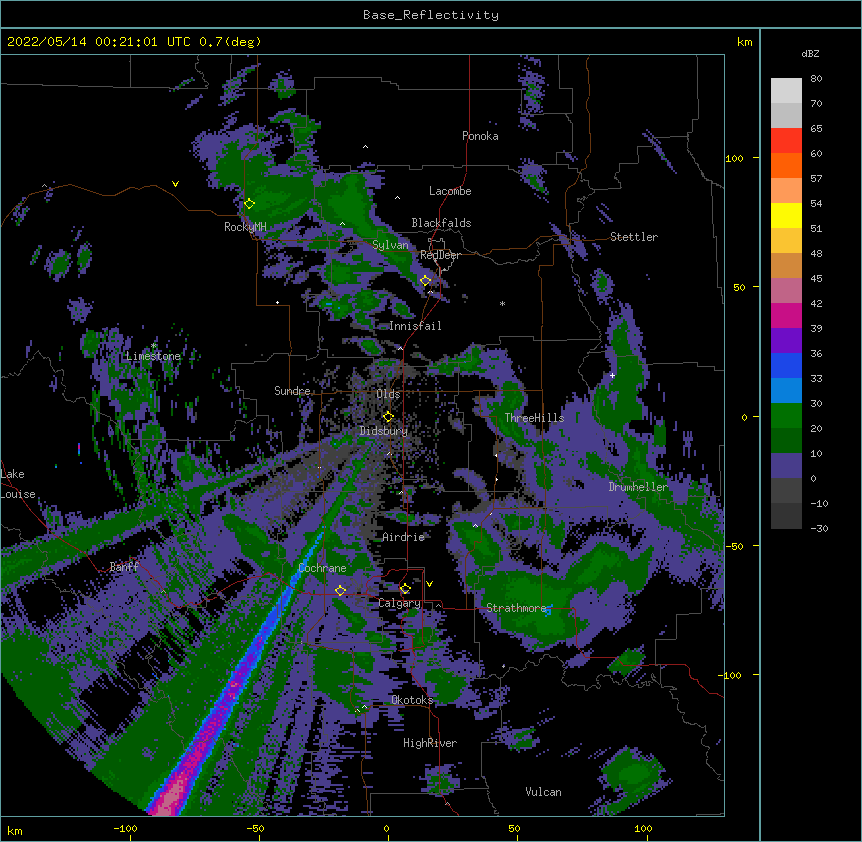Click the dBZ label above the legend

click(x=810, y=54)
